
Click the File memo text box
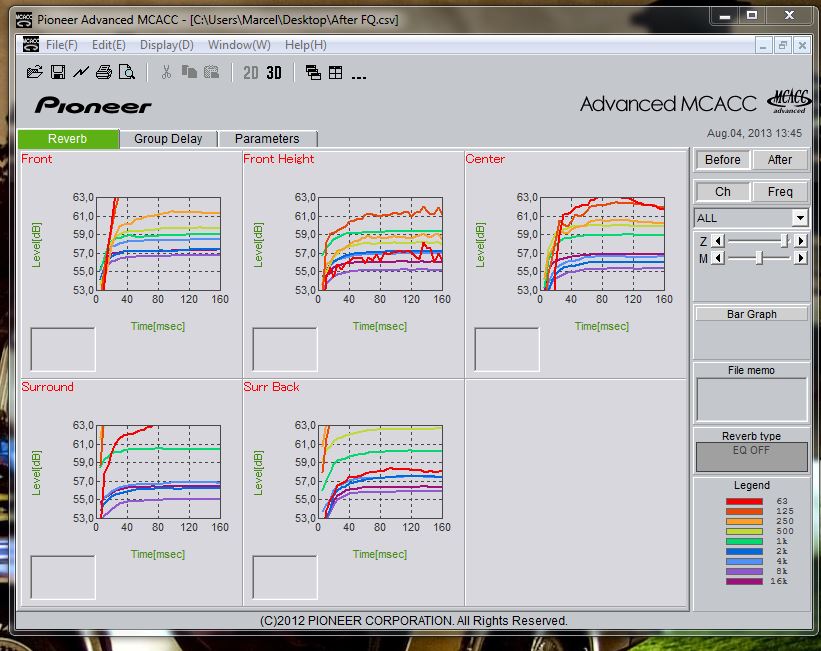coord(751,400)
